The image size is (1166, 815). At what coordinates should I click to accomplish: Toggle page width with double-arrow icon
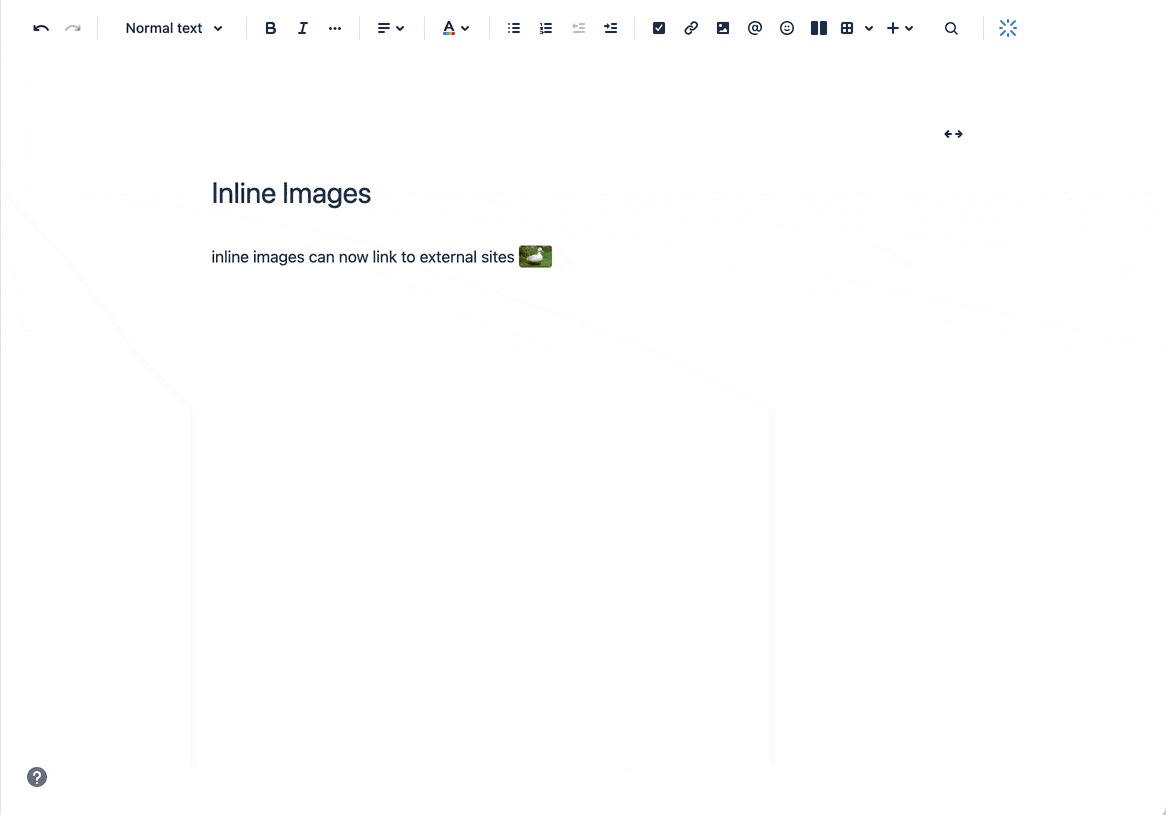[x=953, y=134]
